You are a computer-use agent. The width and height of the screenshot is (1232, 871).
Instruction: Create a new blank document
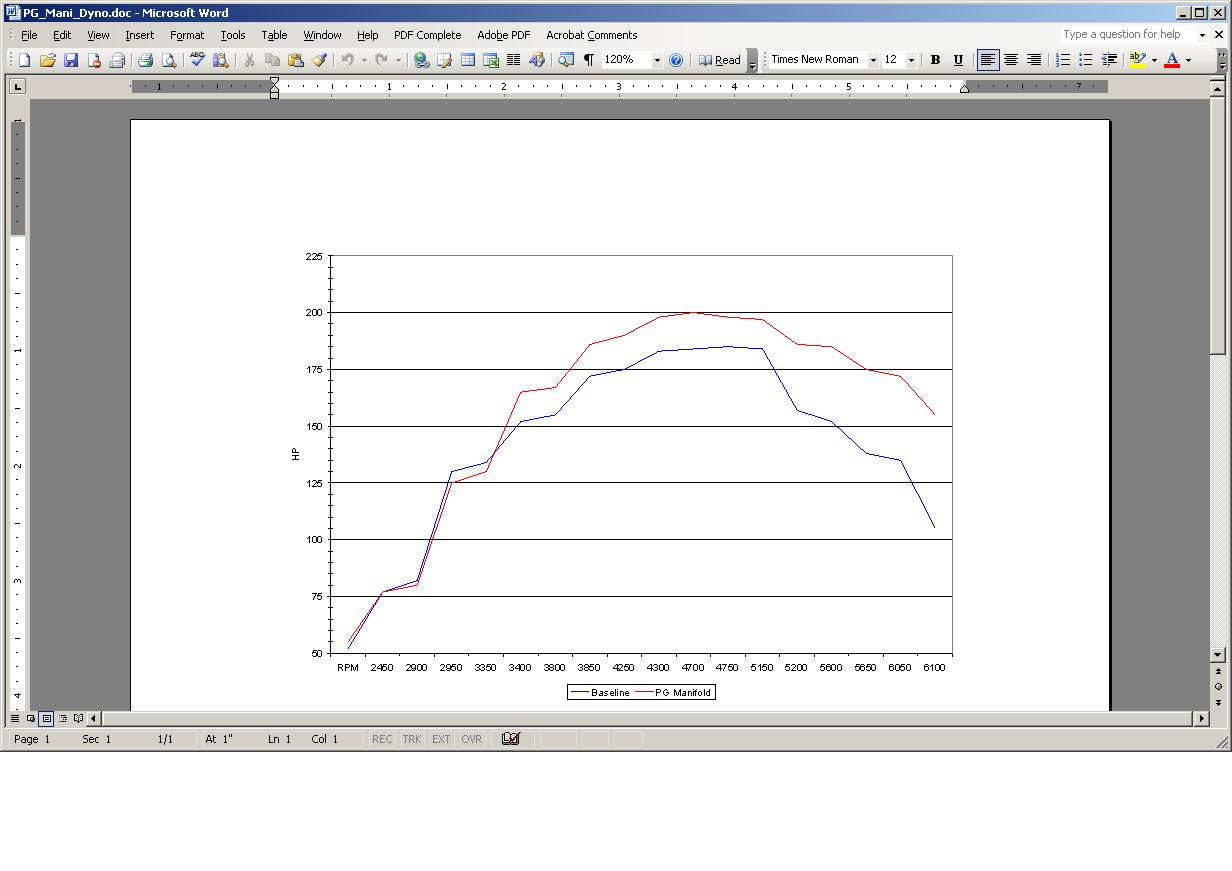[x=24, y=60]
